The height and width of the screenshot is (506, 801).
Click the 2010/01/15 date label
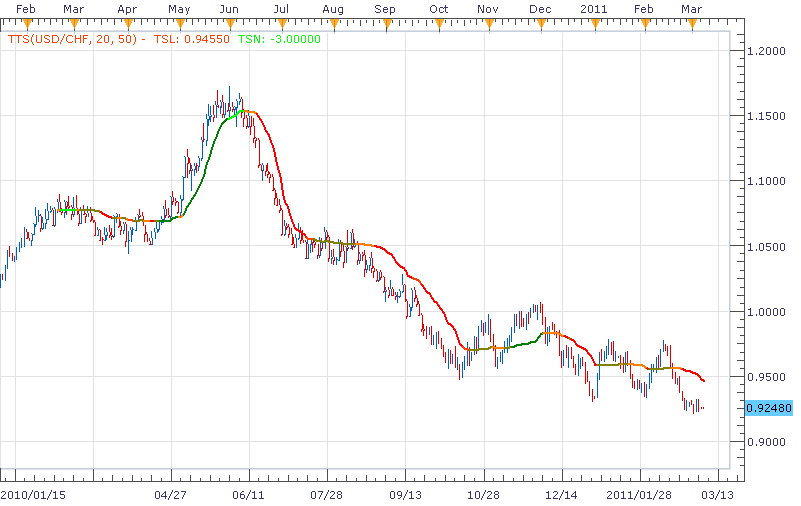(33, 495)
